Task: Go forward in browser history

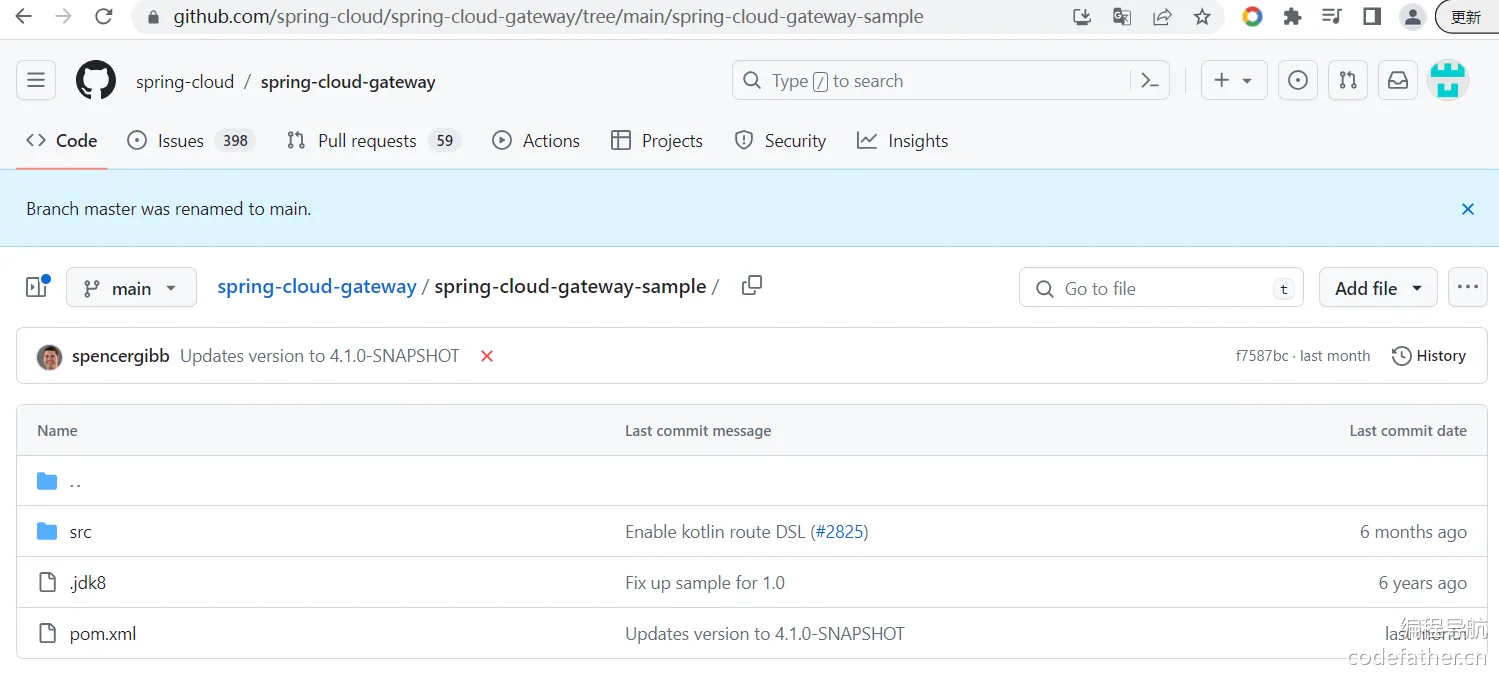Action: coord(63,17)
